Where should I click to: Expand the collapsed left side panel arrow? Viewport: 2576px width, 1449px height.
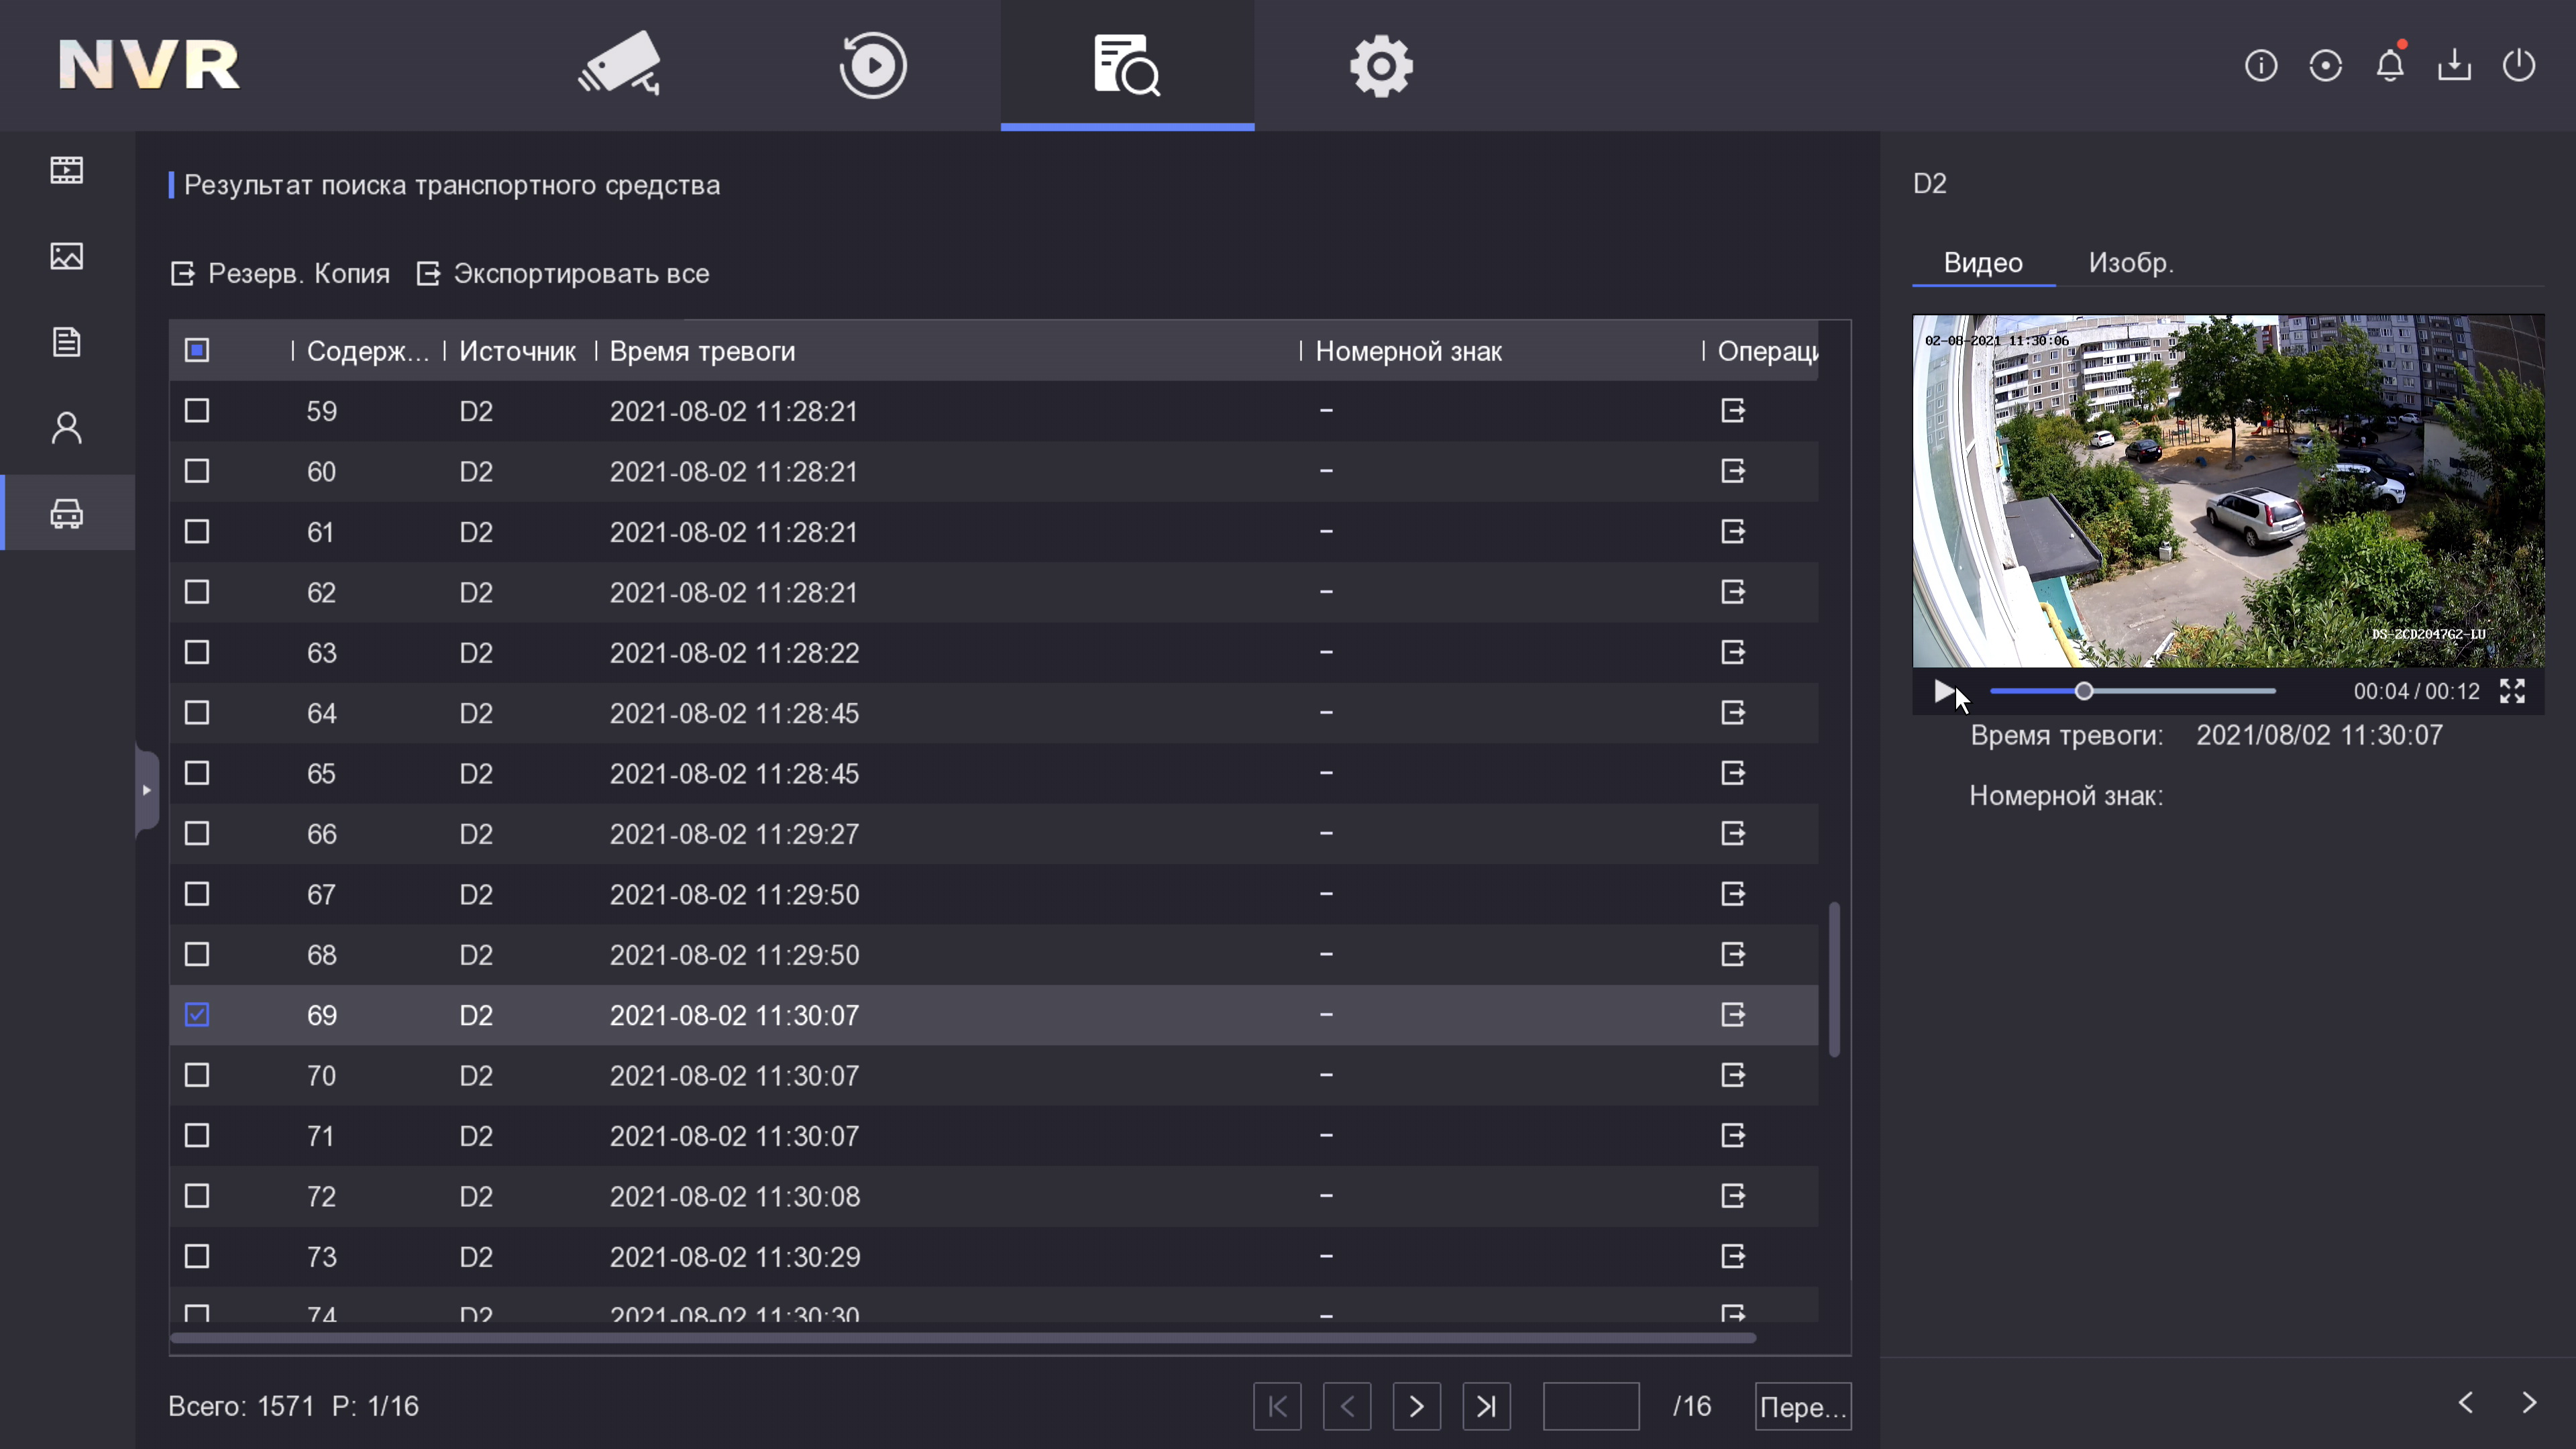(147, 790)
